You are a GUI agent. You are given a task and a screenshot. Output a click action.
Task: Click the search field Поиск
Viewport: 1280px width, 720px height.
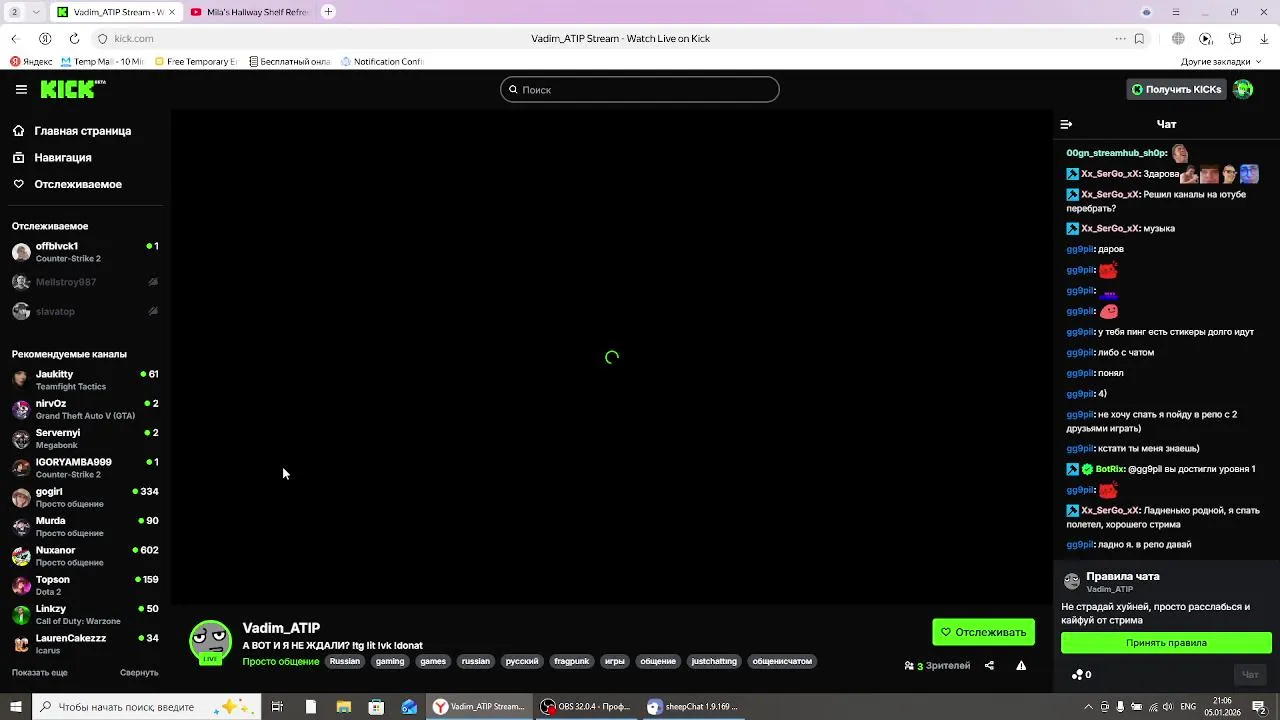click(x=640, y=89)
